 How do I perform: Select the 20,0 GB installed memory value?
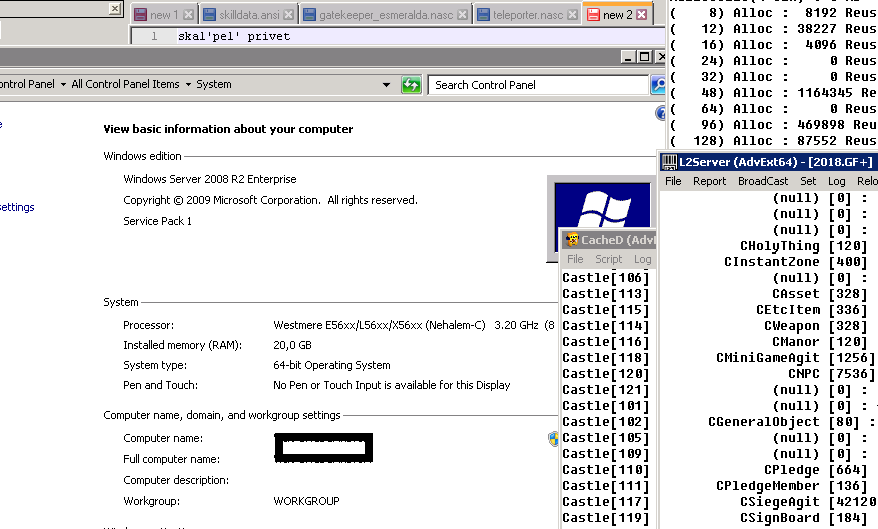pos(292,345)
